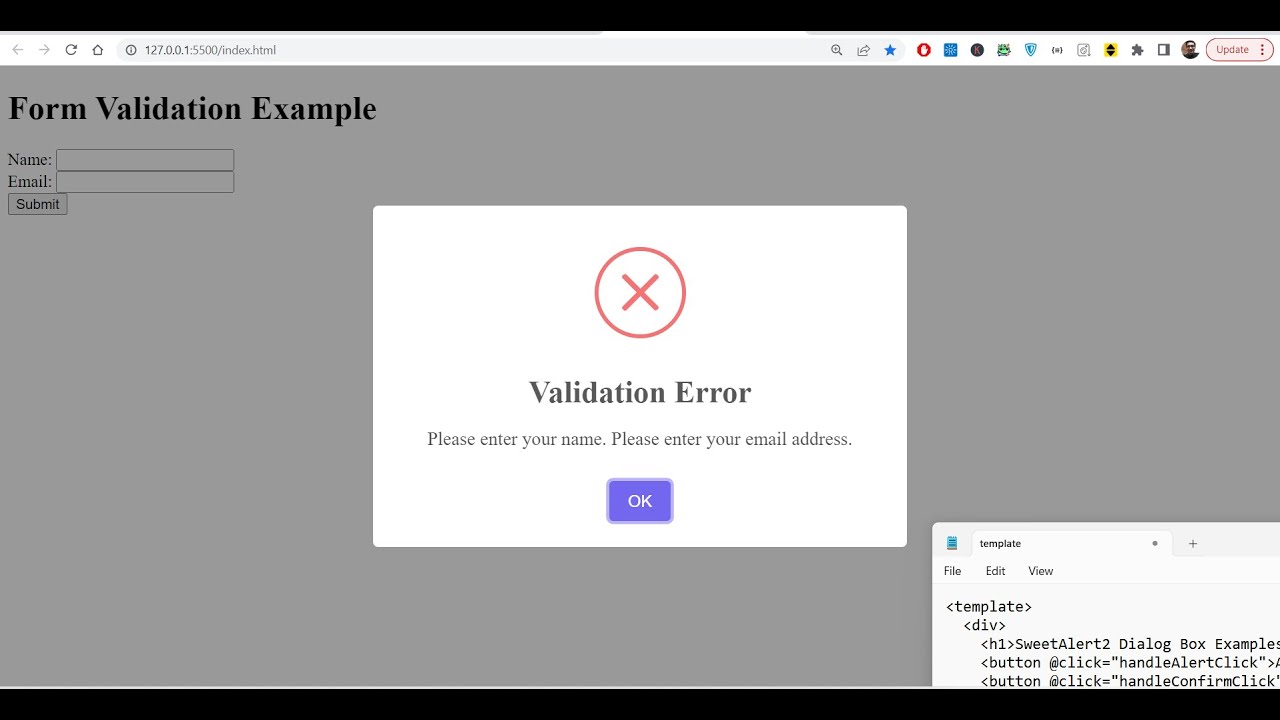Open the zoom magnifier icon in address bar
This screenshot has height=720, width=1280.
[x=837, y=50]
